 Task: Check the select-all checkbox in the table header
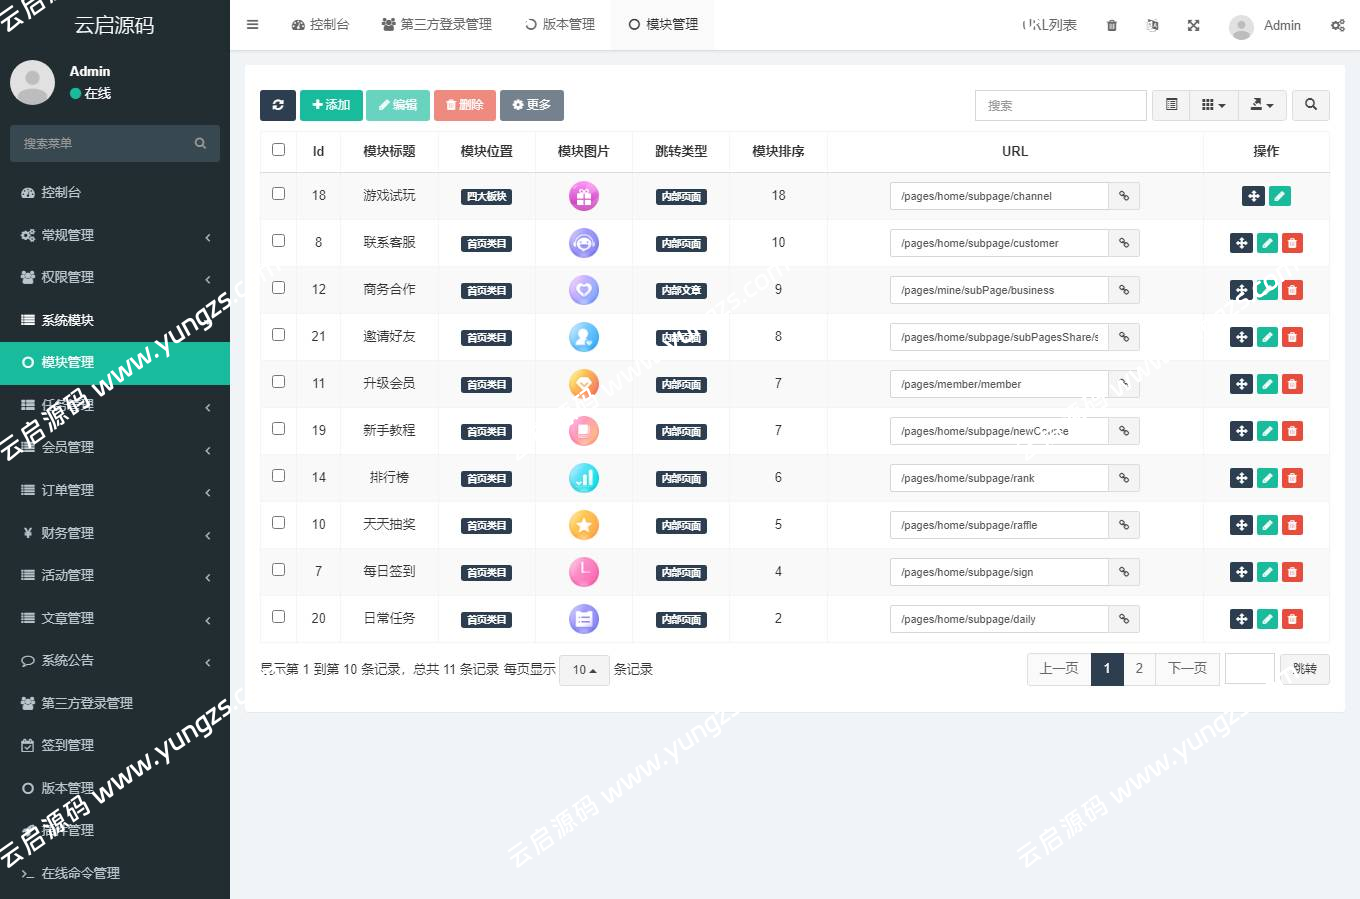(277, 148)
